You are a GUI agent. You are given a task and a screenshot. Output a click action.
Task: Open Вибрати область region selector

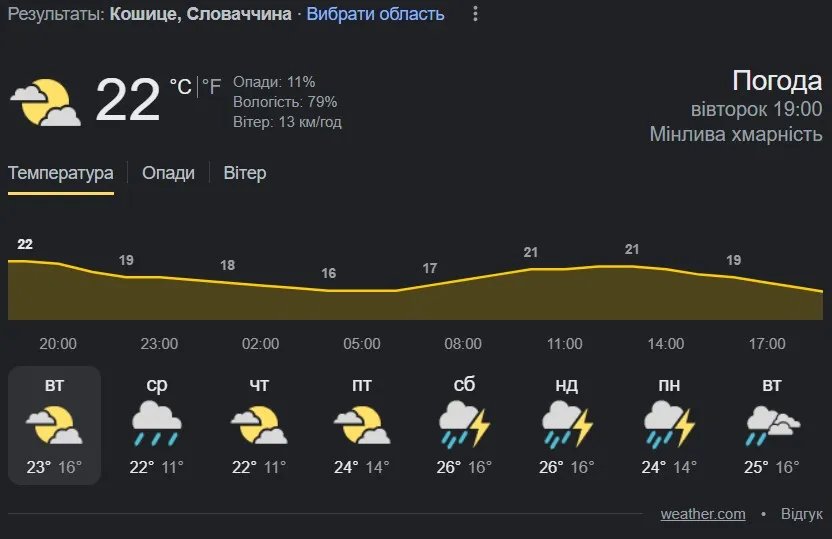[375, 14]
